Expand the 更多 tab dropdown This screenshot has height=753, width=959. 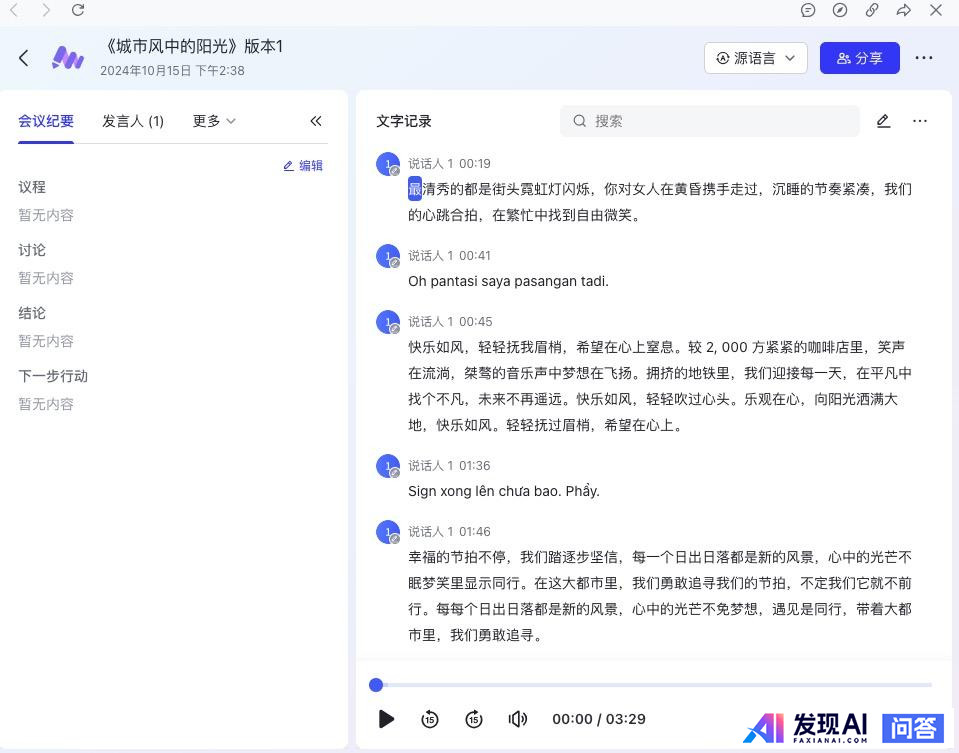click(x=214, y=121)
